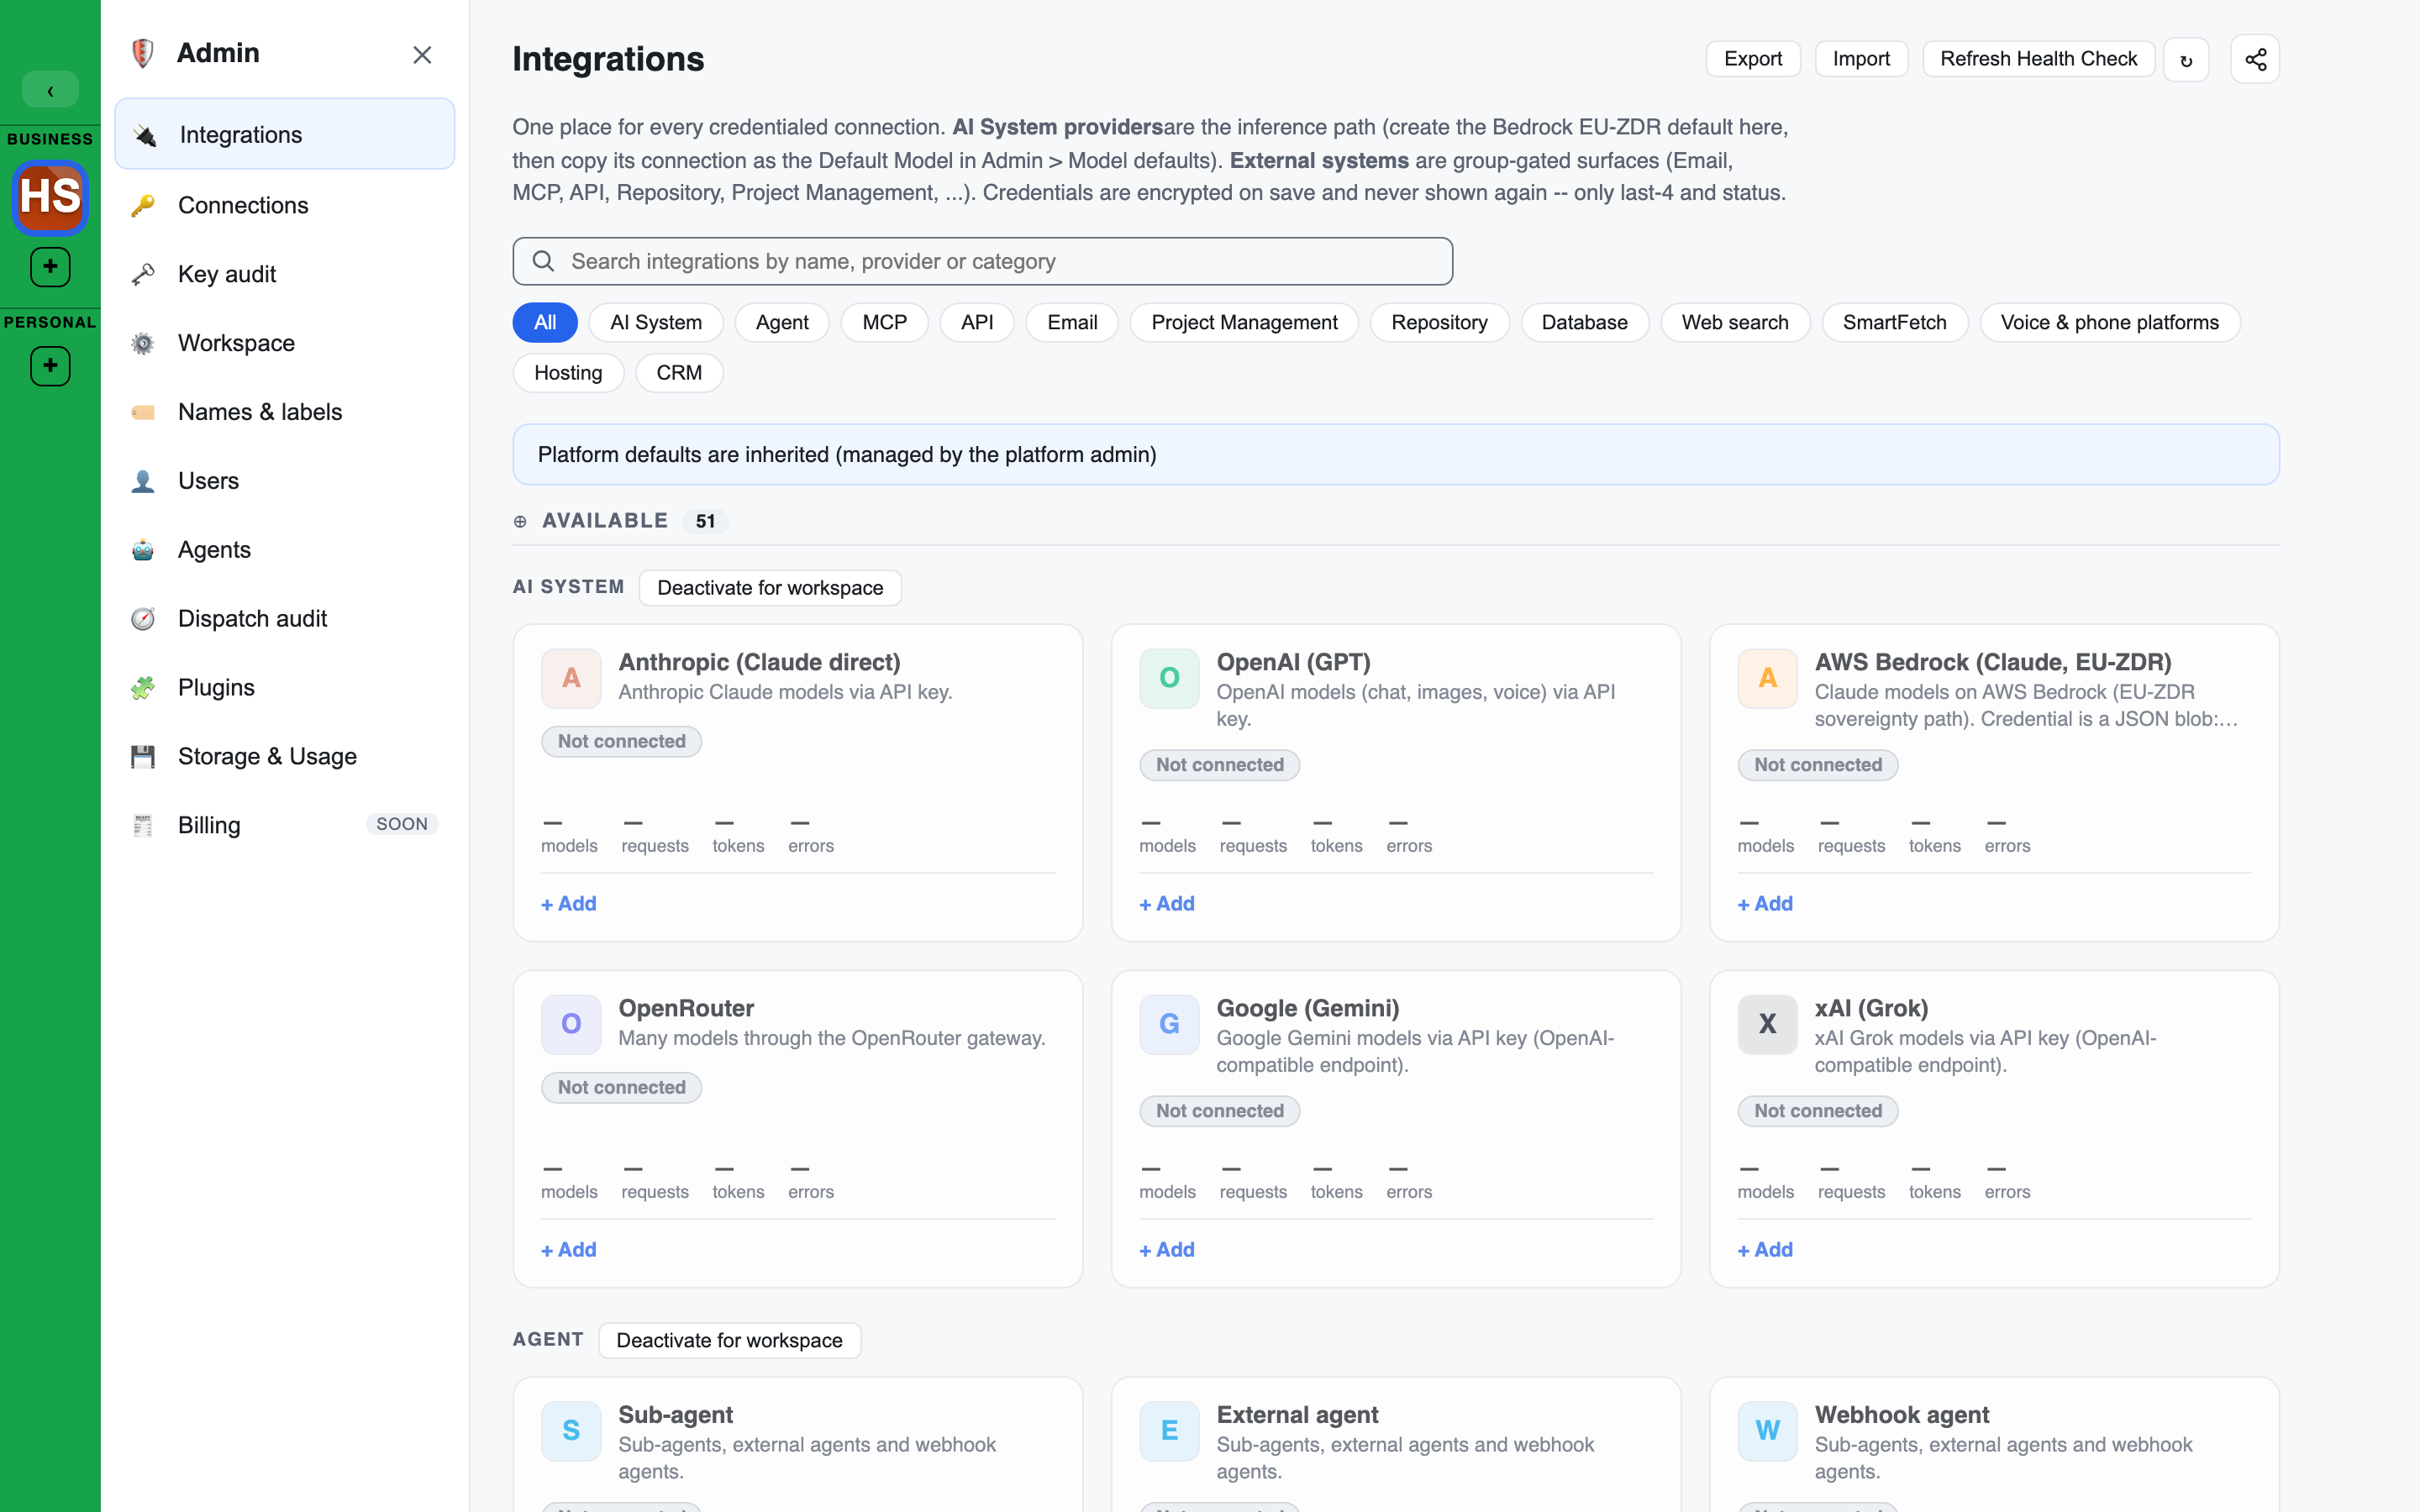Screen dimensions: 2420x1512
Task: Click the collapse sidebar chevron button
Action: 50,91
